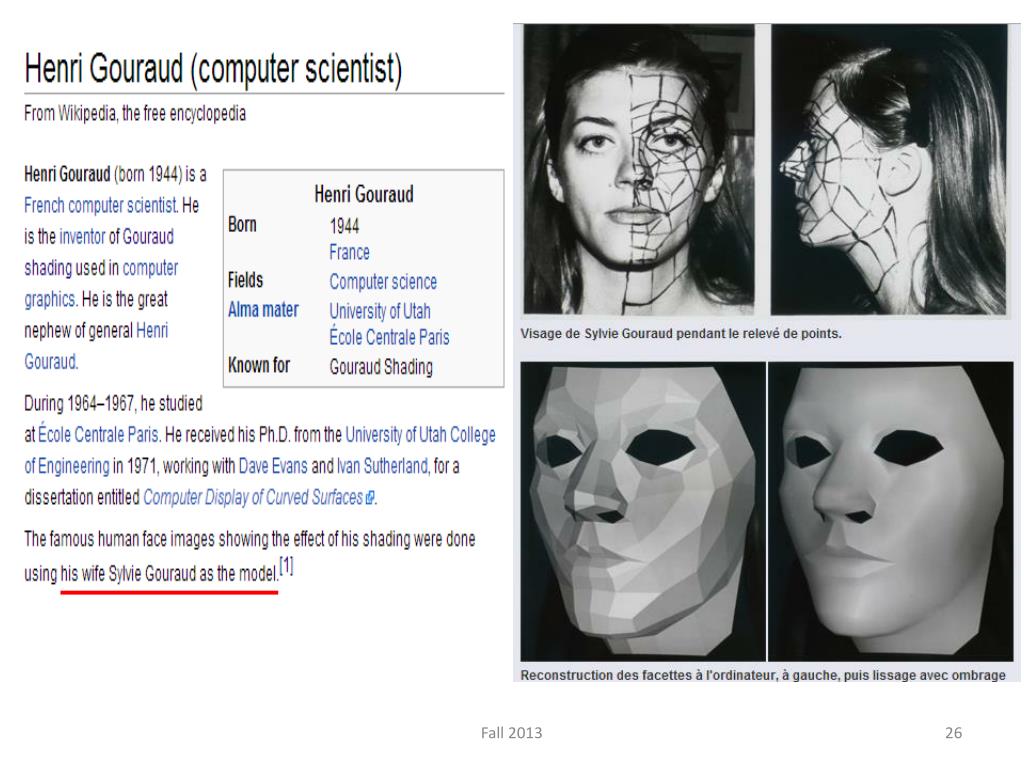The height and width of the screenshot is (768, 1024).
Task: Click caption 'Visage de Sylvie Gouraud pendant le relevé'
Action: [x=681, y=334]
